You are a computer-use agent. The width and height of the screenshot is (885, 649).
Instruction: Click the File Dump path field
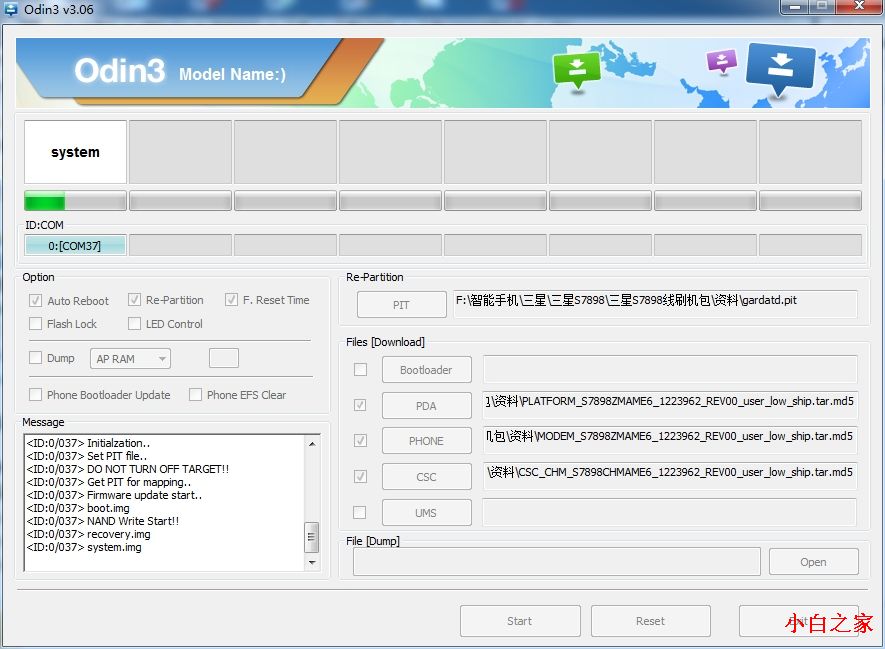pyautogui.click(x=557, y=562)
